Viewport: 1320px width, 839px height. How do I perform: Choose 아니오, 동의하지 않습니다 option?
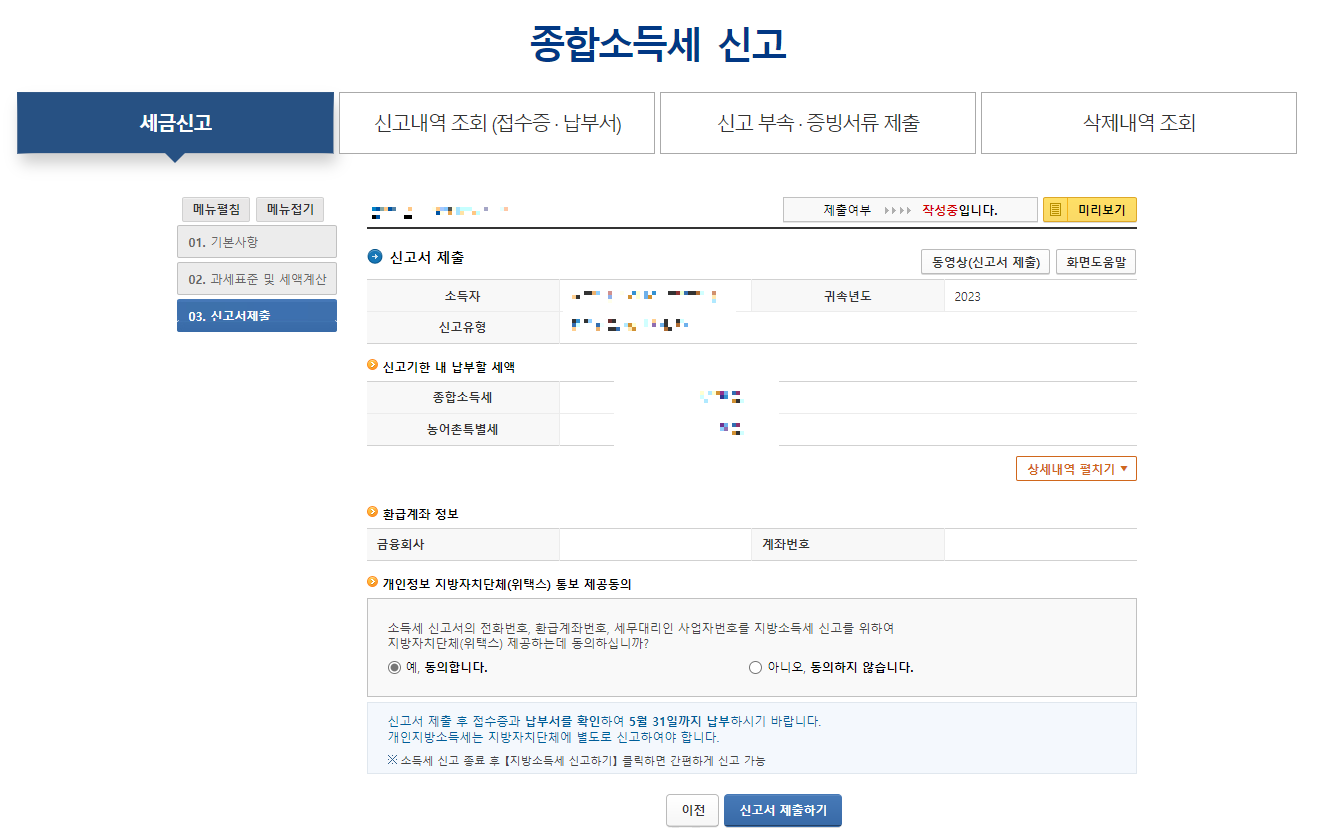point(755,669)
